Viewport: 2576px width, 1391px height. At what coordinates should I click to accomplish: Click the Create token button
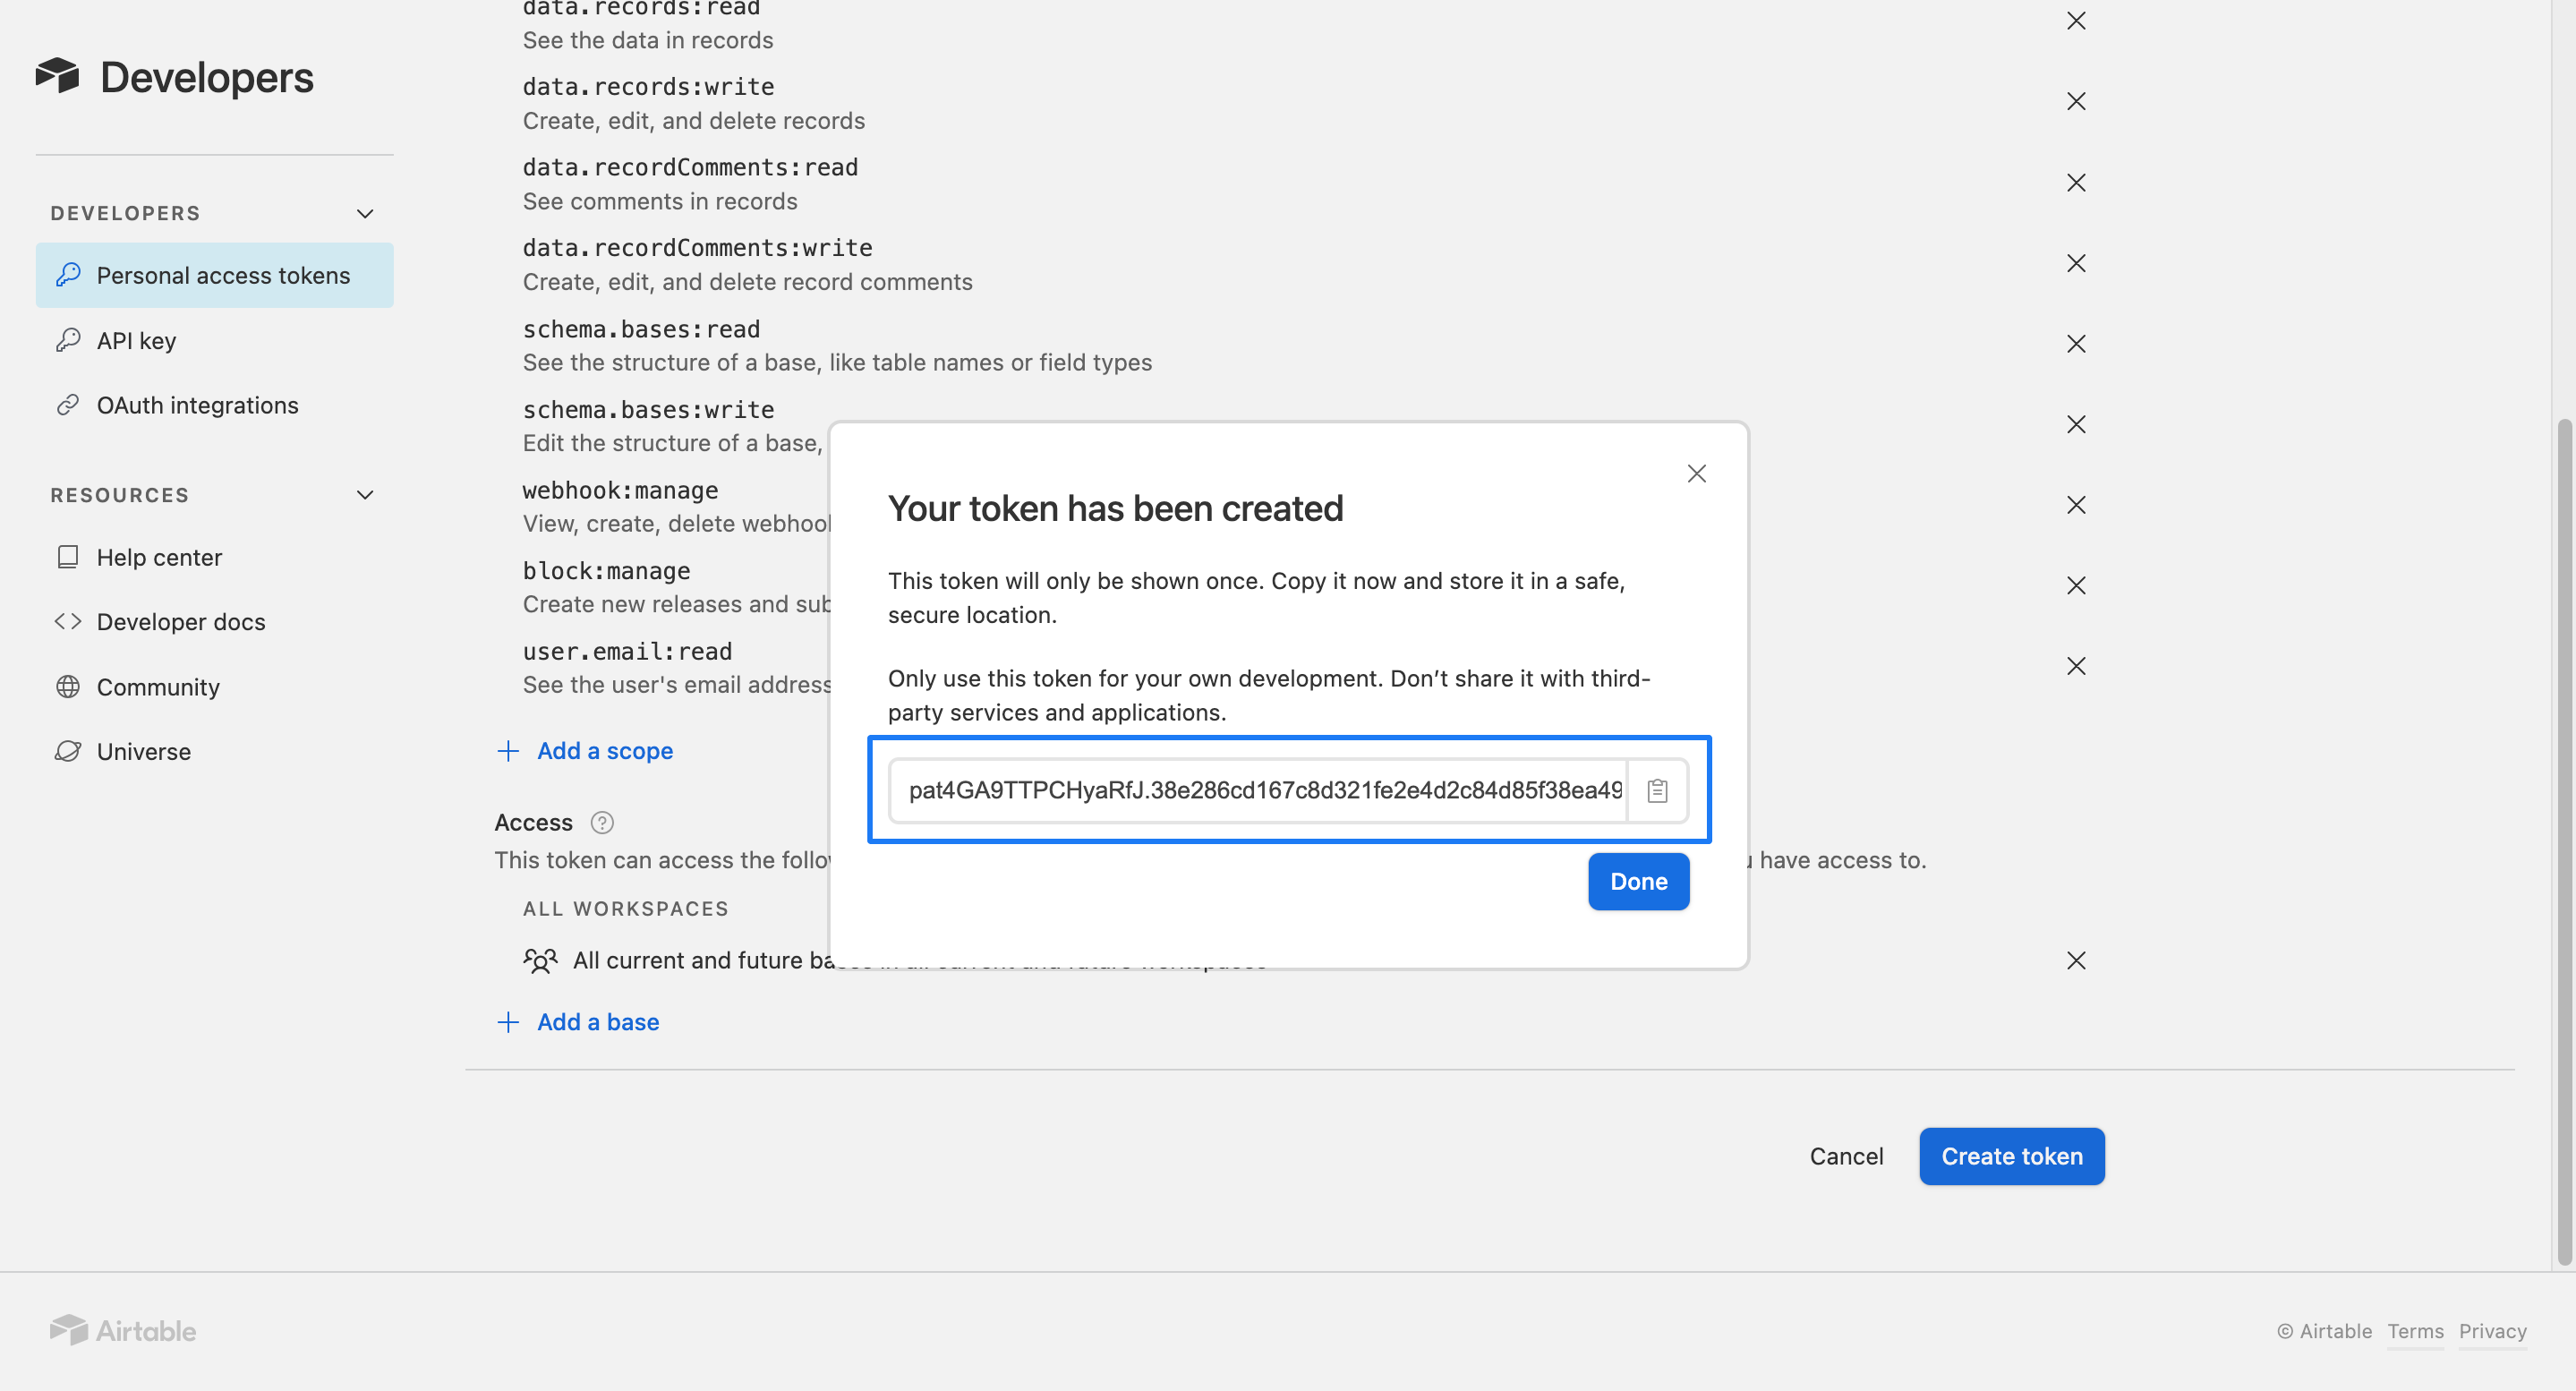tap(2011, 1156)
